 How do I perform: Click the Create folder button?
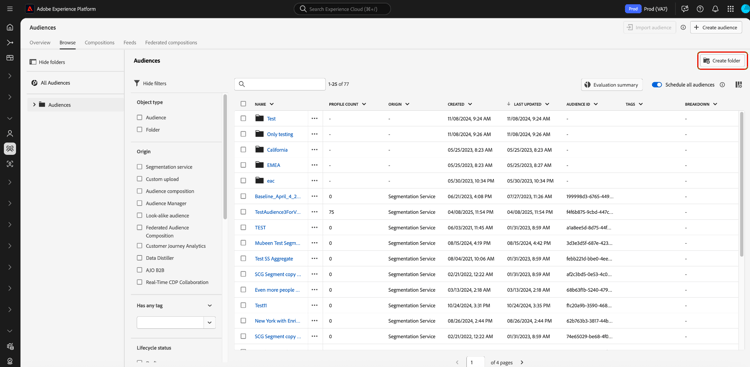tap(721, 61)
